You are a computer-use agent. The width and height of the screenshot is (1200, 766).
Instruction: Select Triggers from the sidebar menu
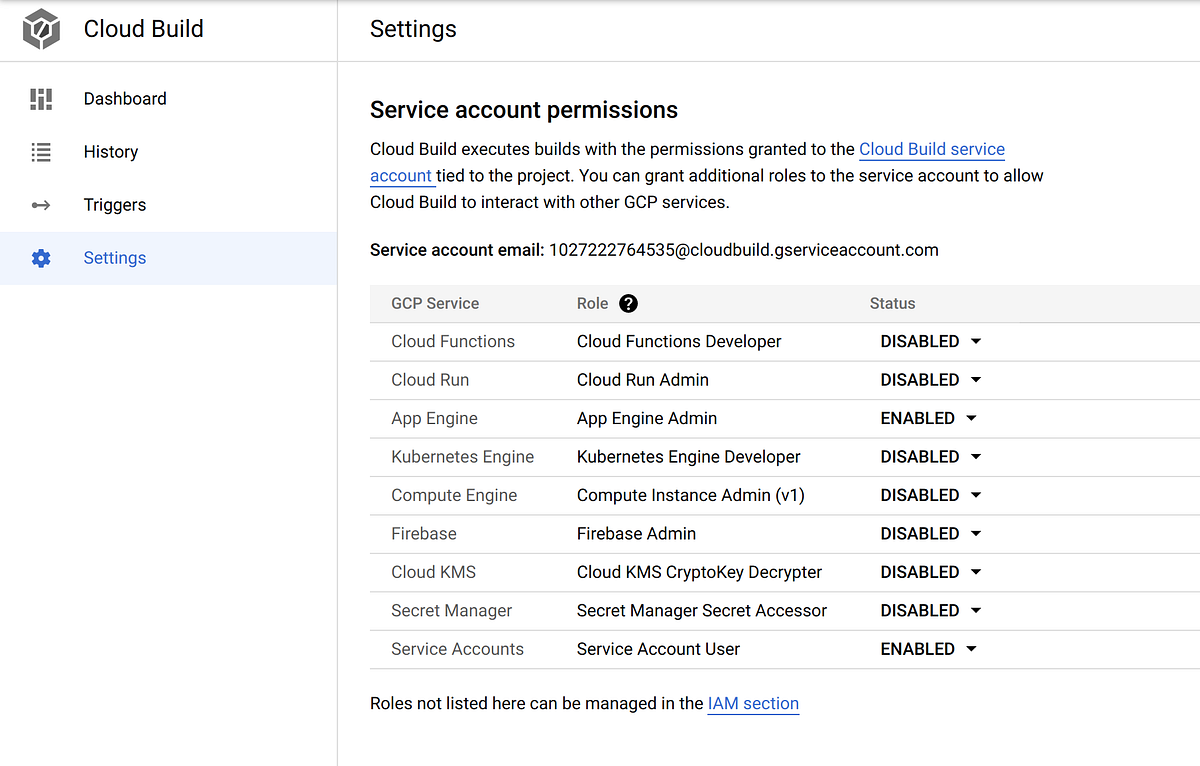point(115,205)
